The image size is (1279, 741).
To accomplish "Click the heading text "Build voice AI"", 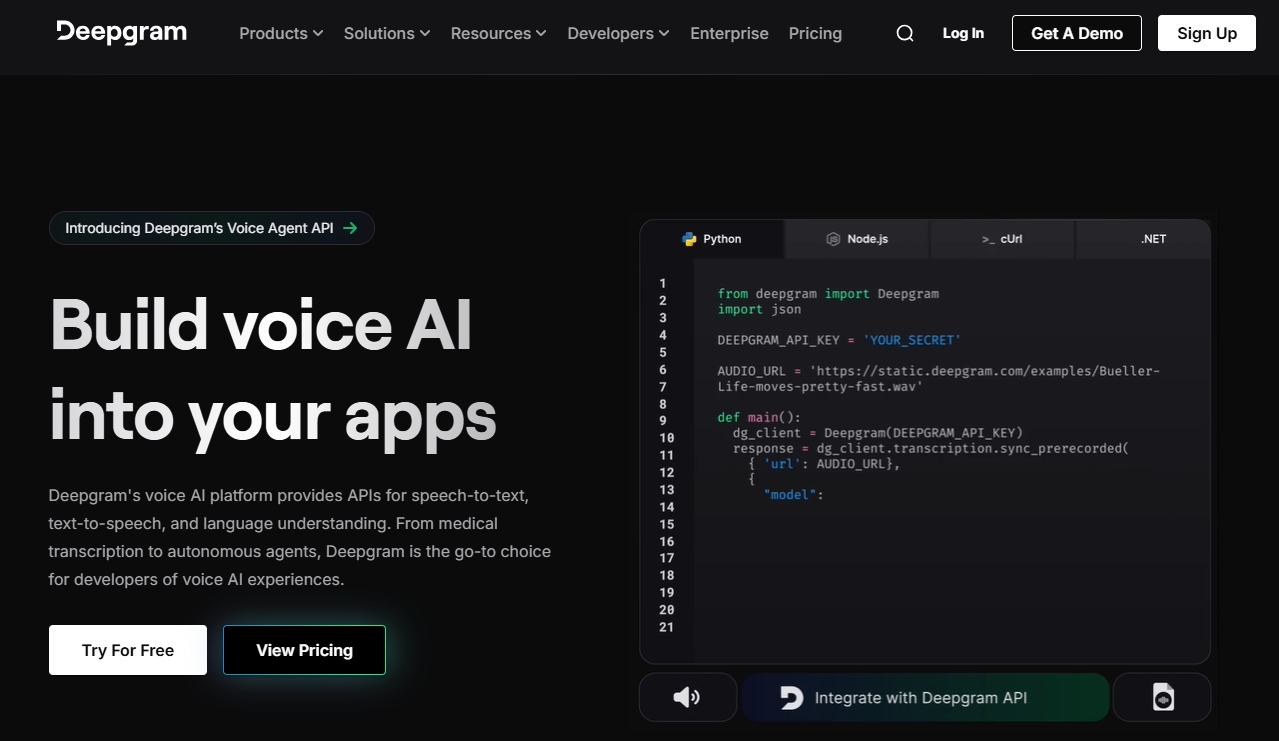I will pyautogui.click(x=261, y=324).
